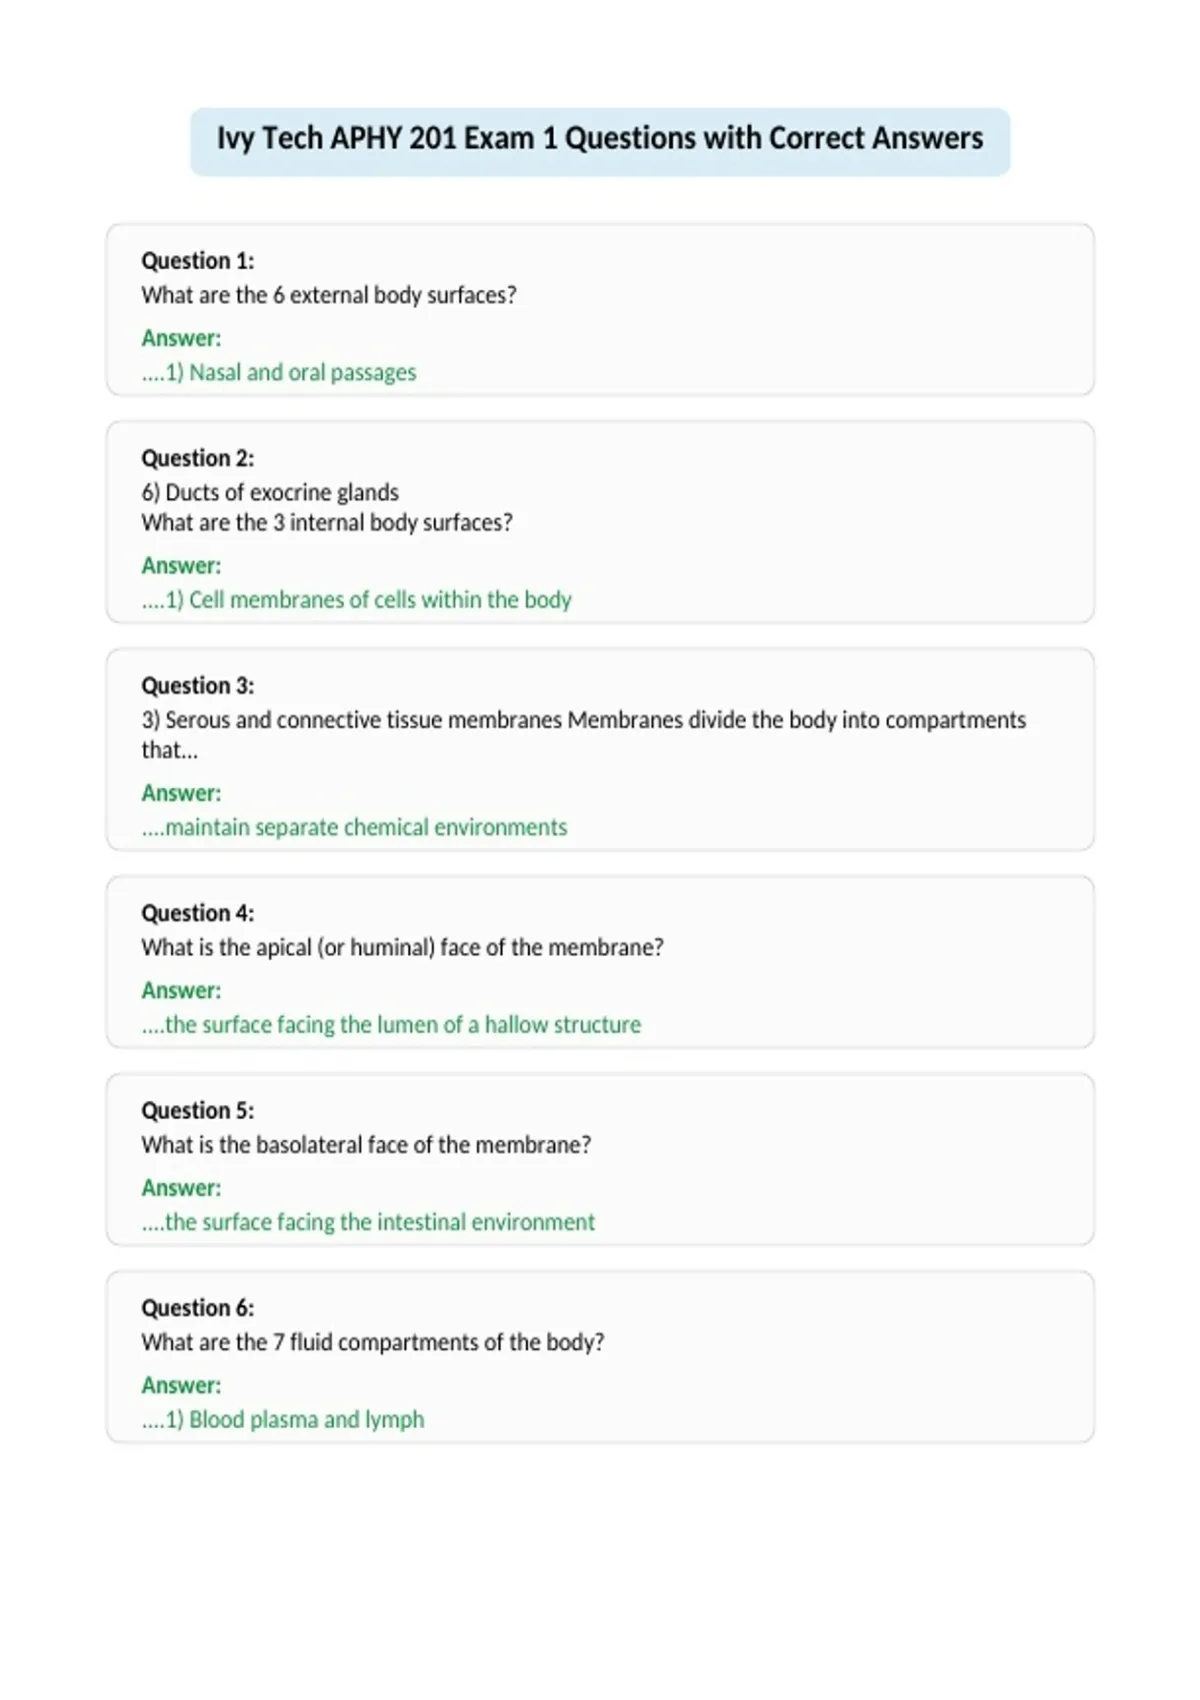Click the text about 6 external body surfaces
Screen dimensions: 1200x1700
[329, 295]
